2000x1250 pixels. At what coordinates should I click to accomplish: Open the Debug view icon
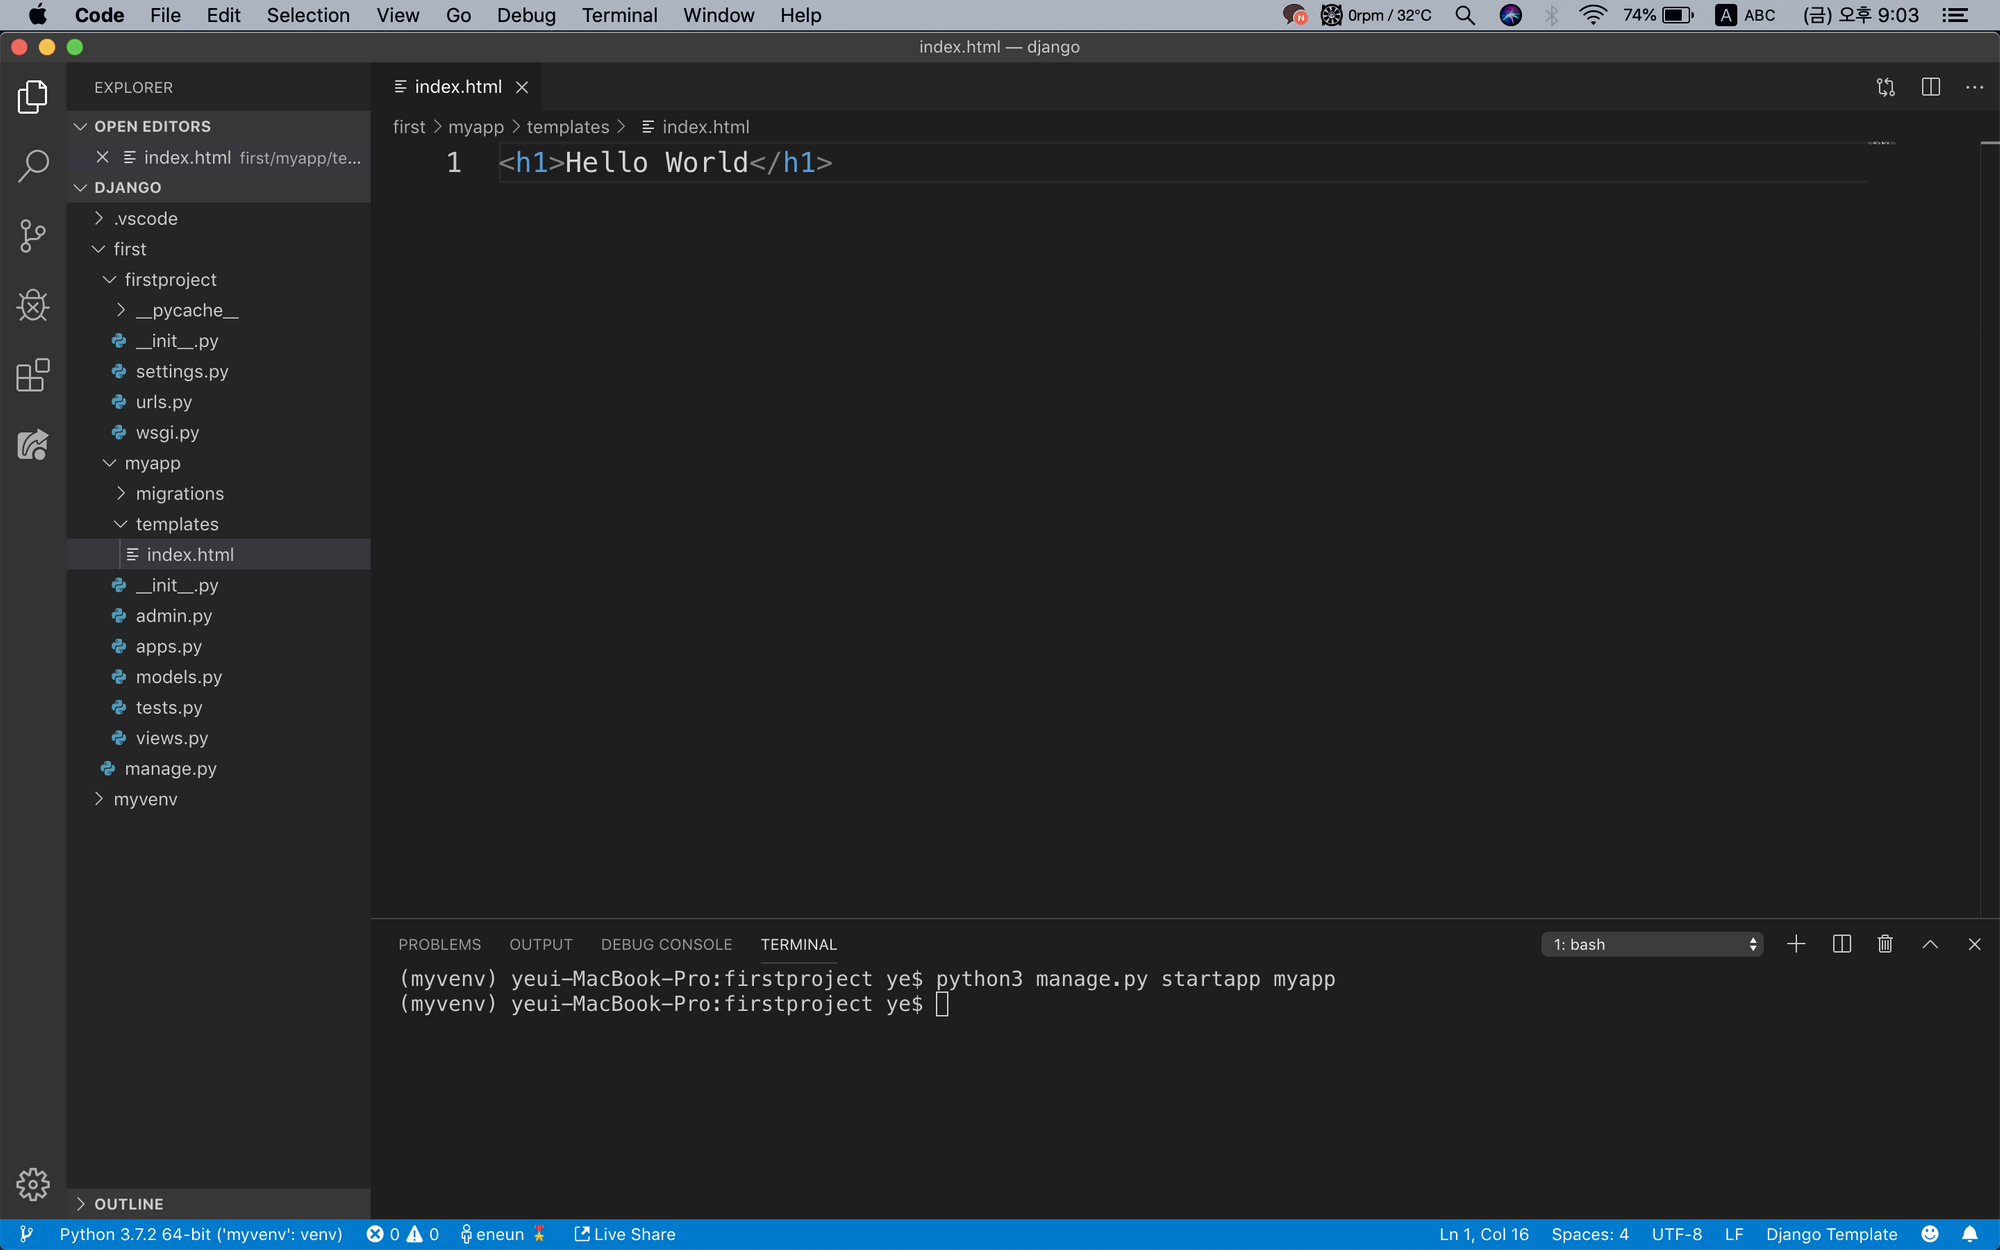[33, 305]
